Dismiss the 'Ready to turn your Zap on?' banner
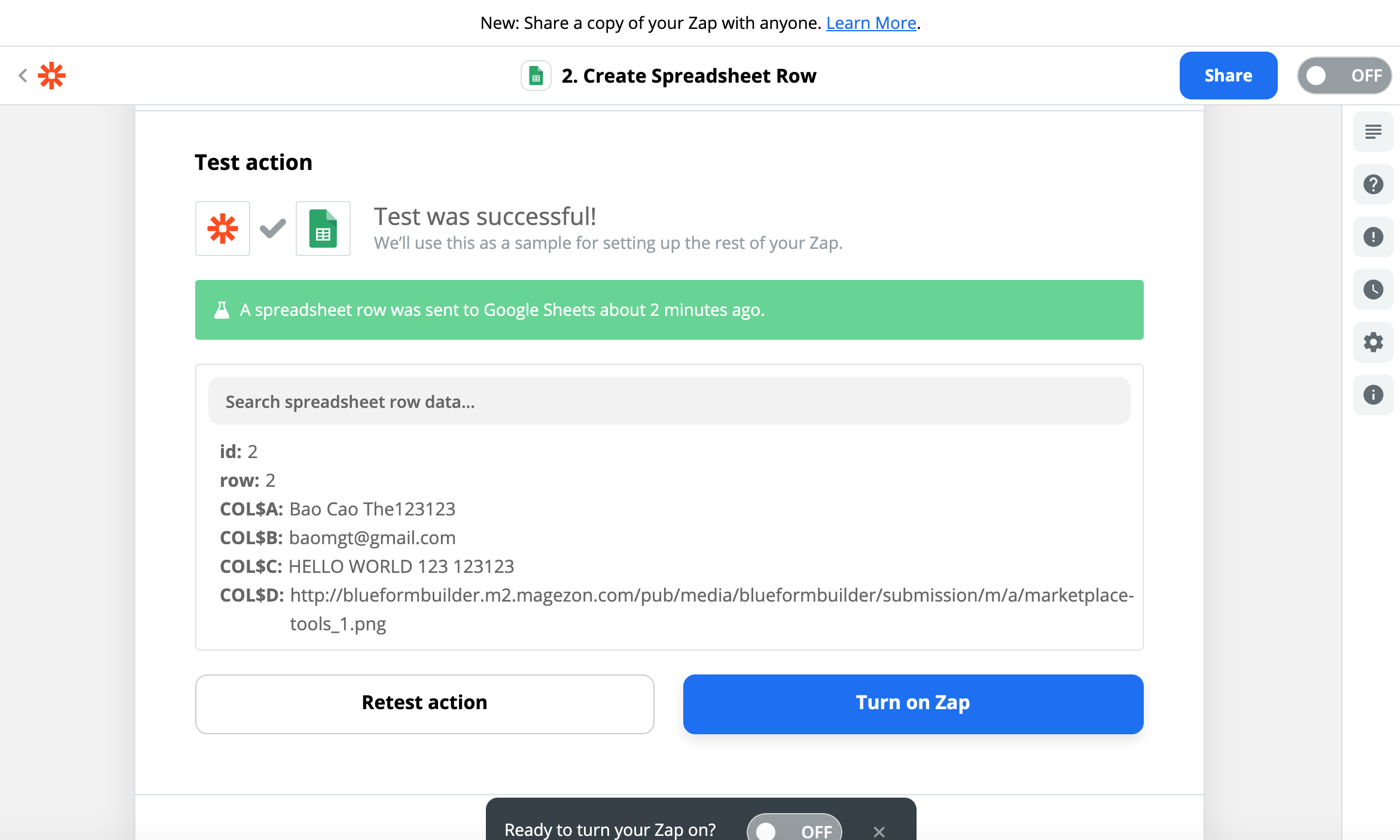The image size is (1400, 840). [x=878, y=831]
